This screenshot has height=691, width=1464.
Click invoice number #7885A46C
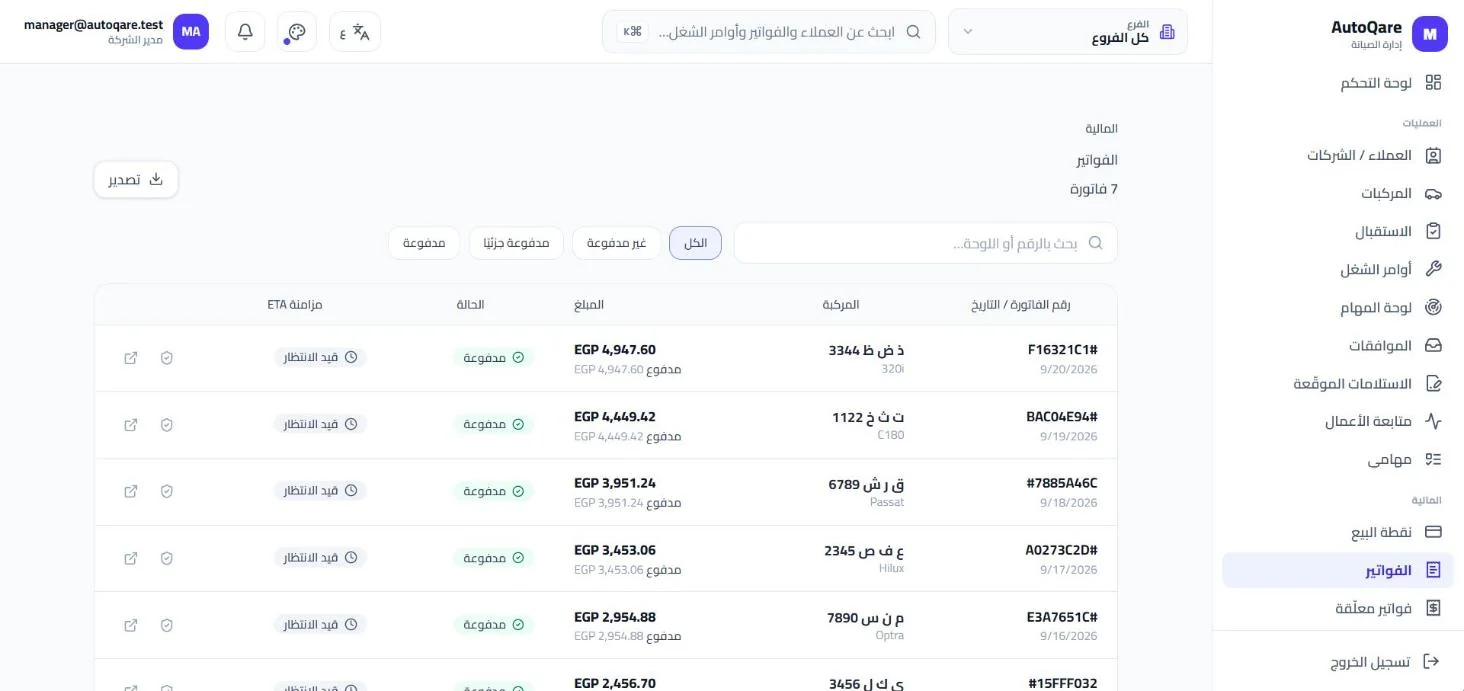coord(1062,483)
